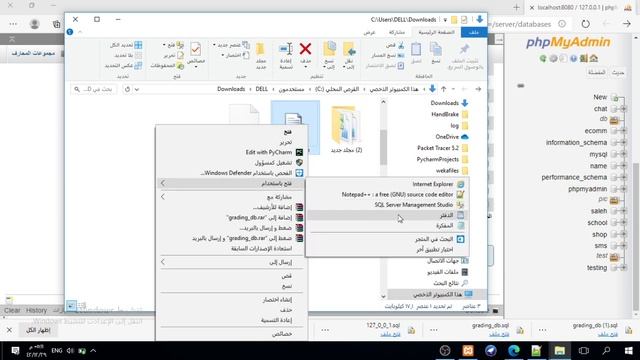
Task: Click the browser reload button
Action: tap(585, 24)
